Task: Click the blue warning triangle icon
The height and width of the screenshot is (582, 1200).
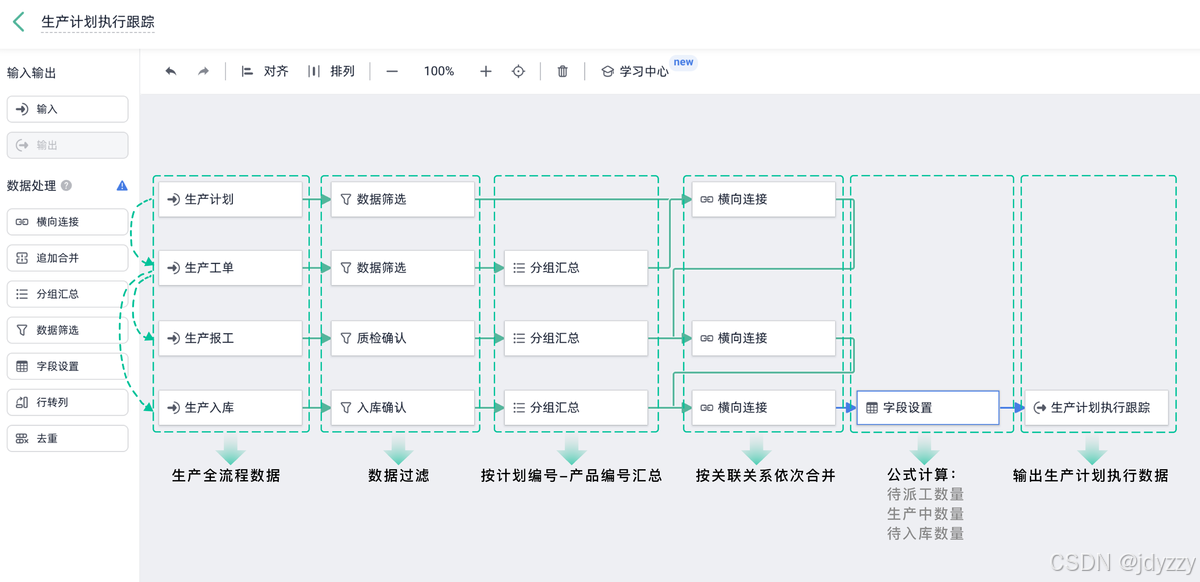Action: click(x=122, y=186)
